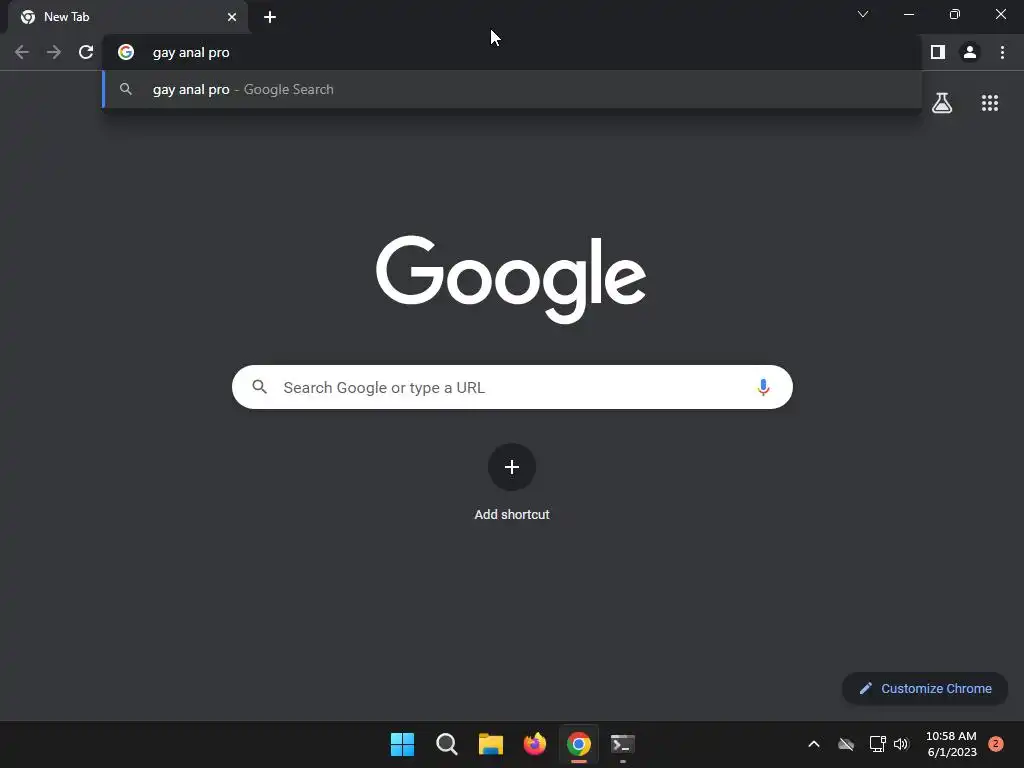The height and width of the screenshot is (768, 1024).
Task: Open Windows taskbar search
Action: (447, 744)
